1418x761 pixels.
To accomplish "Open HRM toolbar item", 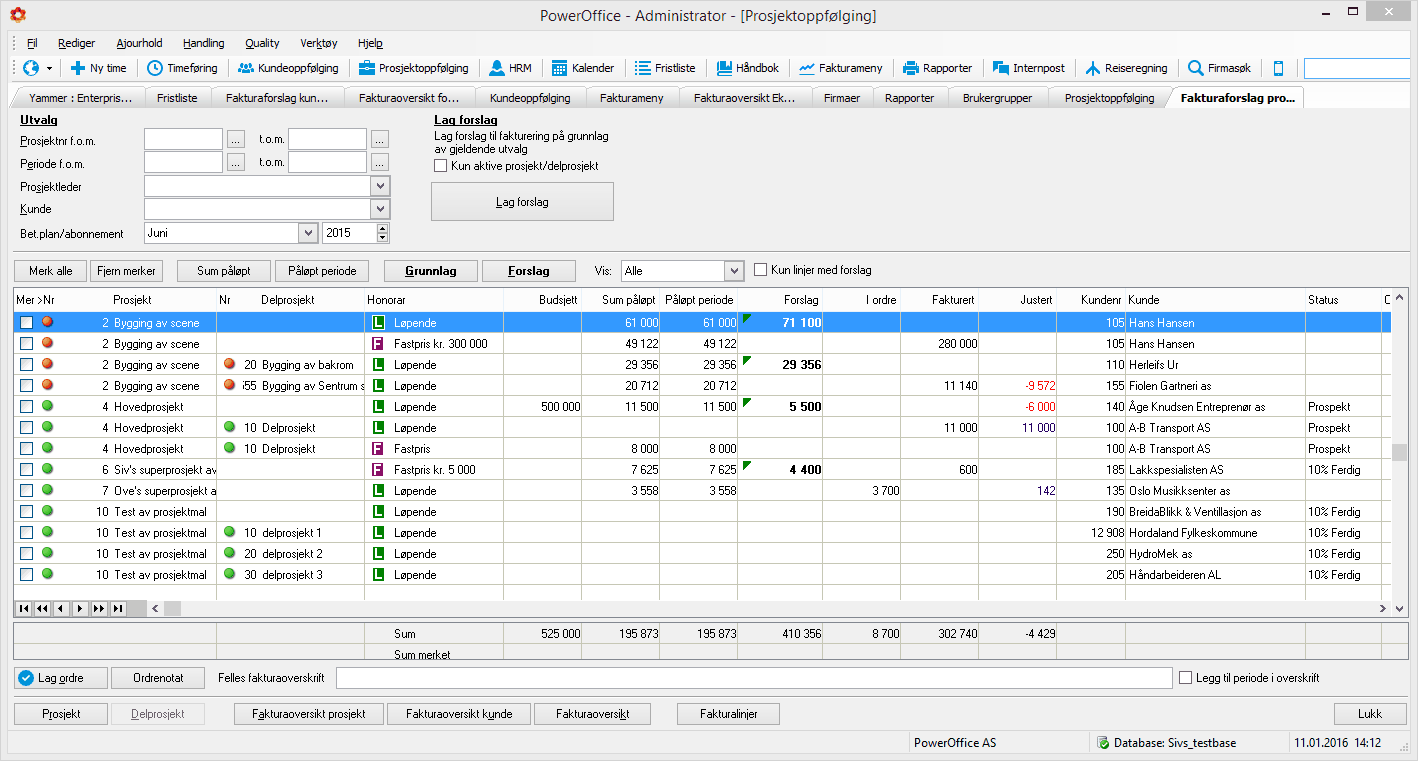I will point(510,68).
